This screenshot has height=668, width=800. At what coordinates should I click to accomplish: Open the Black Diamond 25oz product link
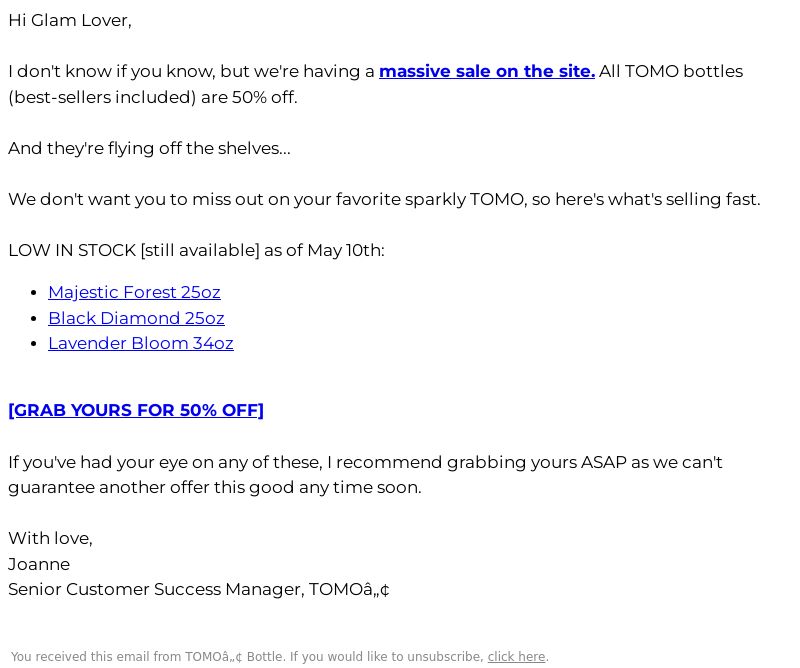136,318
